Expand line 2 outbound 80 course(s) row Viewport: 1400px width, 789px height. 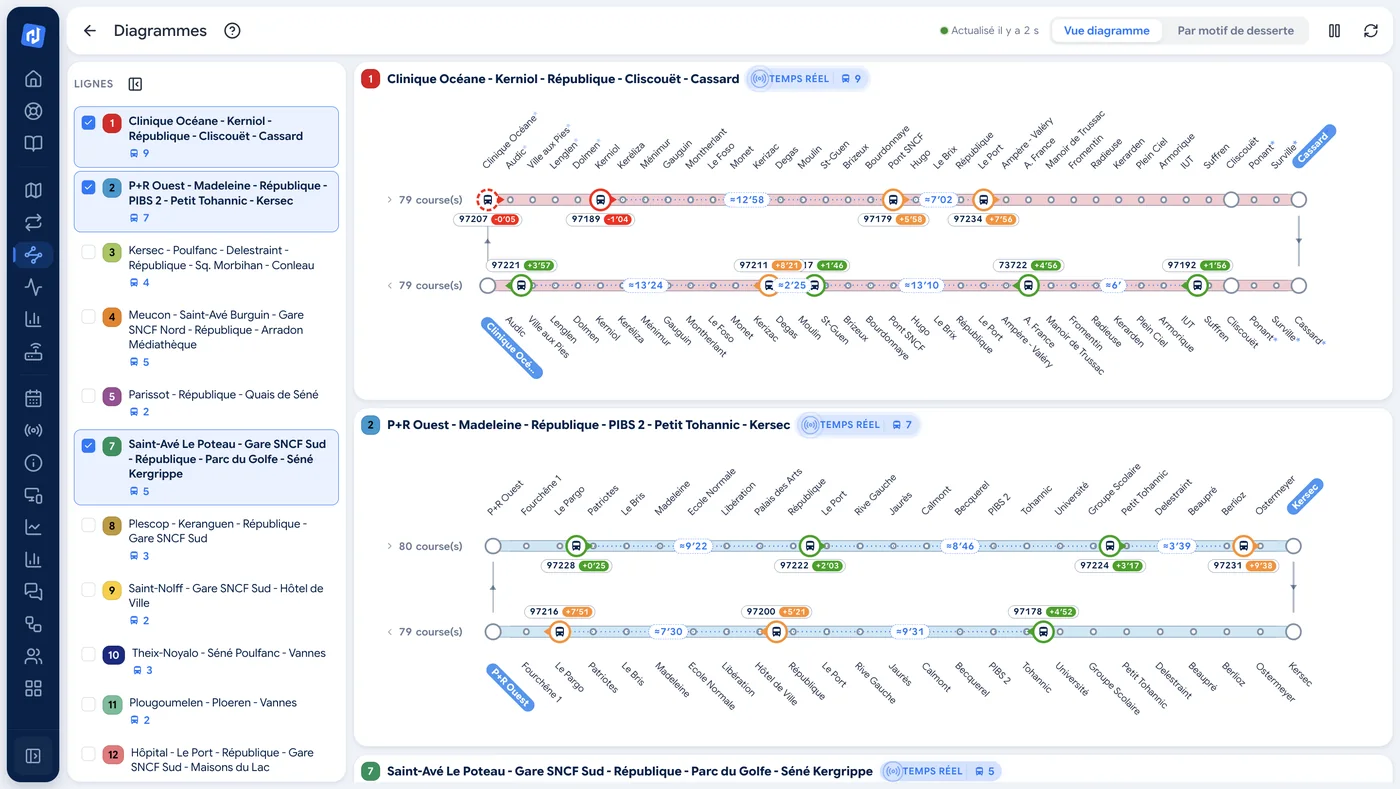point(424,547)
